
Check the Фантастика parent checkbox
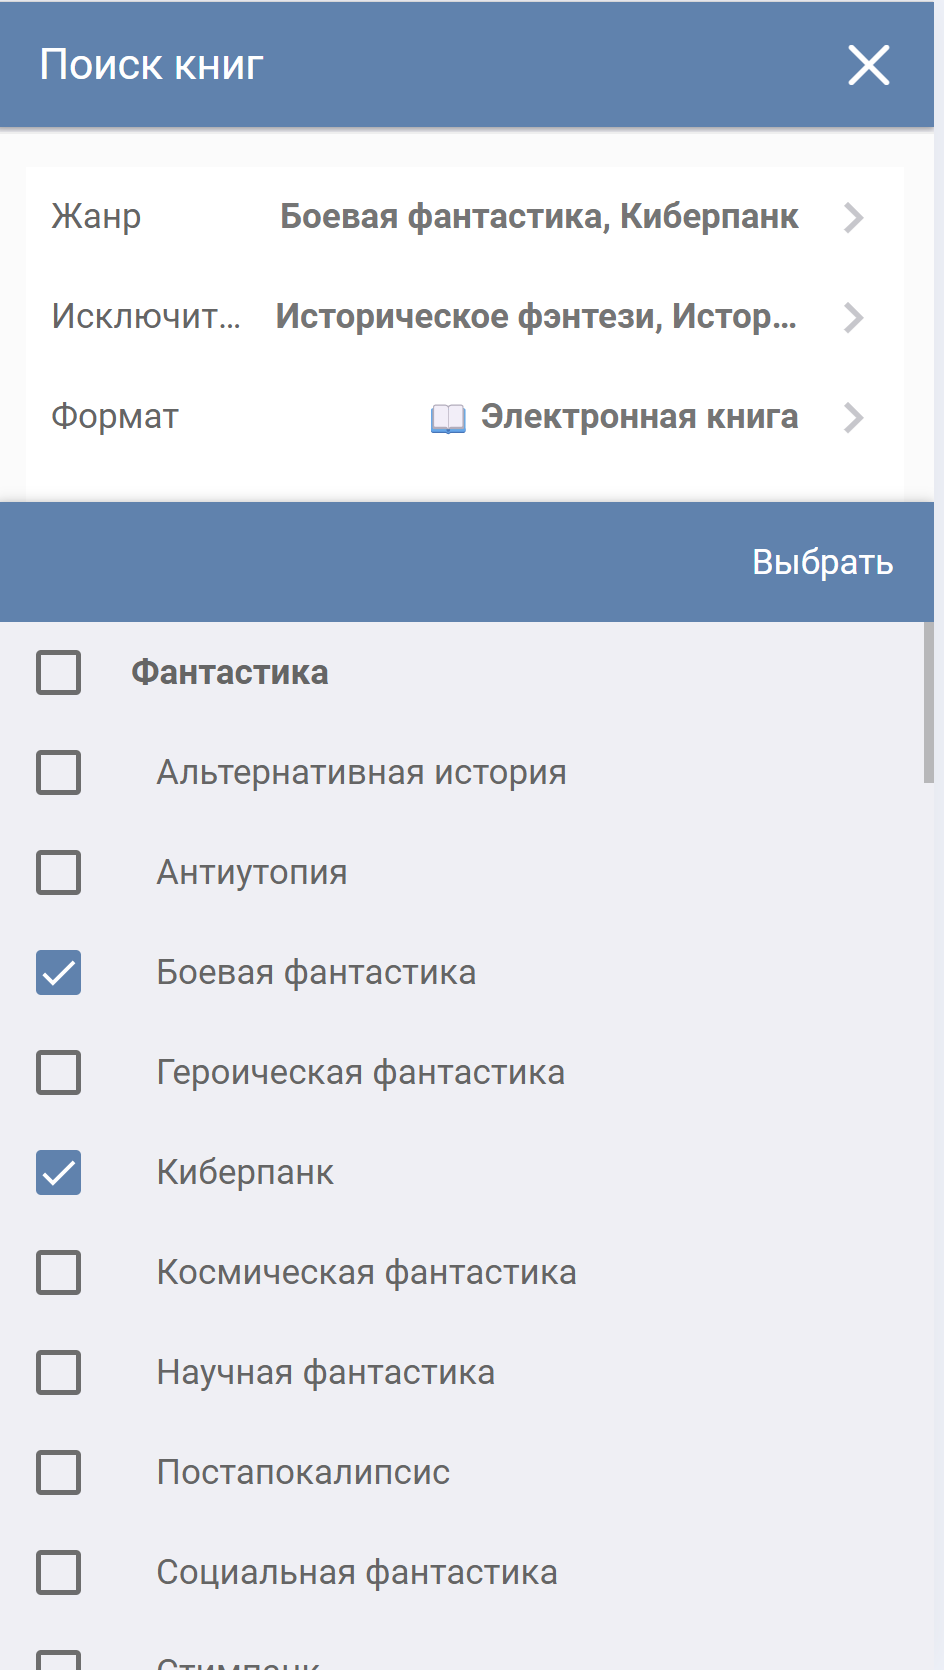click(59, 672)
